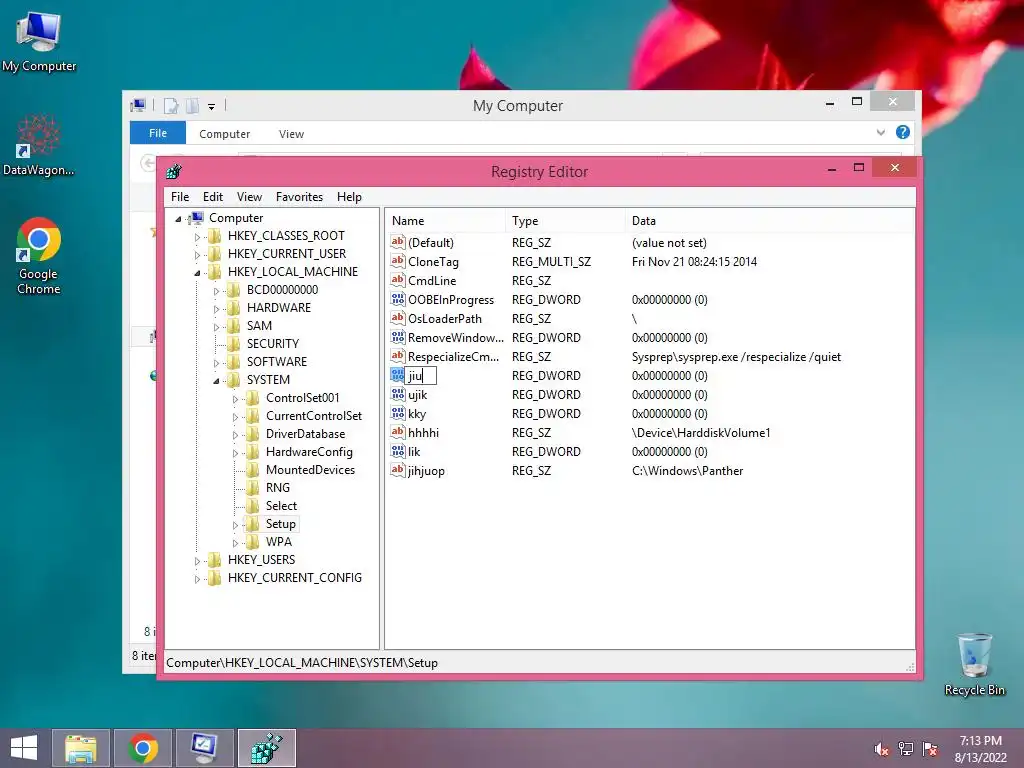Open the My Computer desktop icon

click(39, 42)
